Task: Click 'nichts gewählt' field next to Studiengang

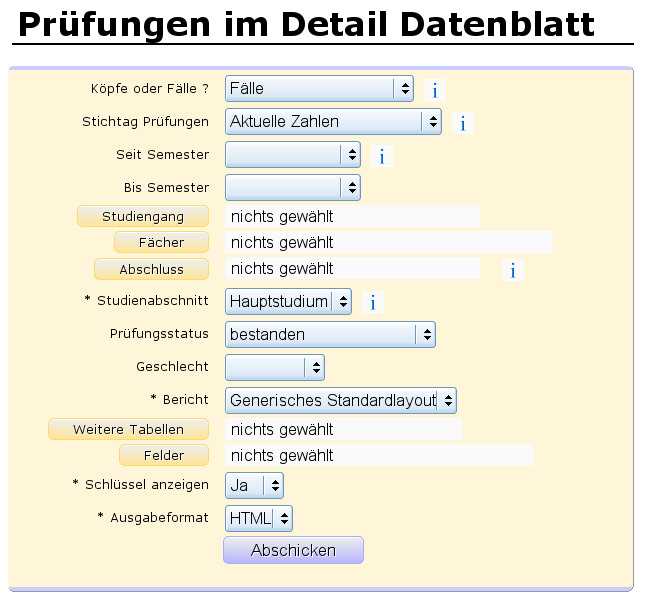Action: [352, 216]
